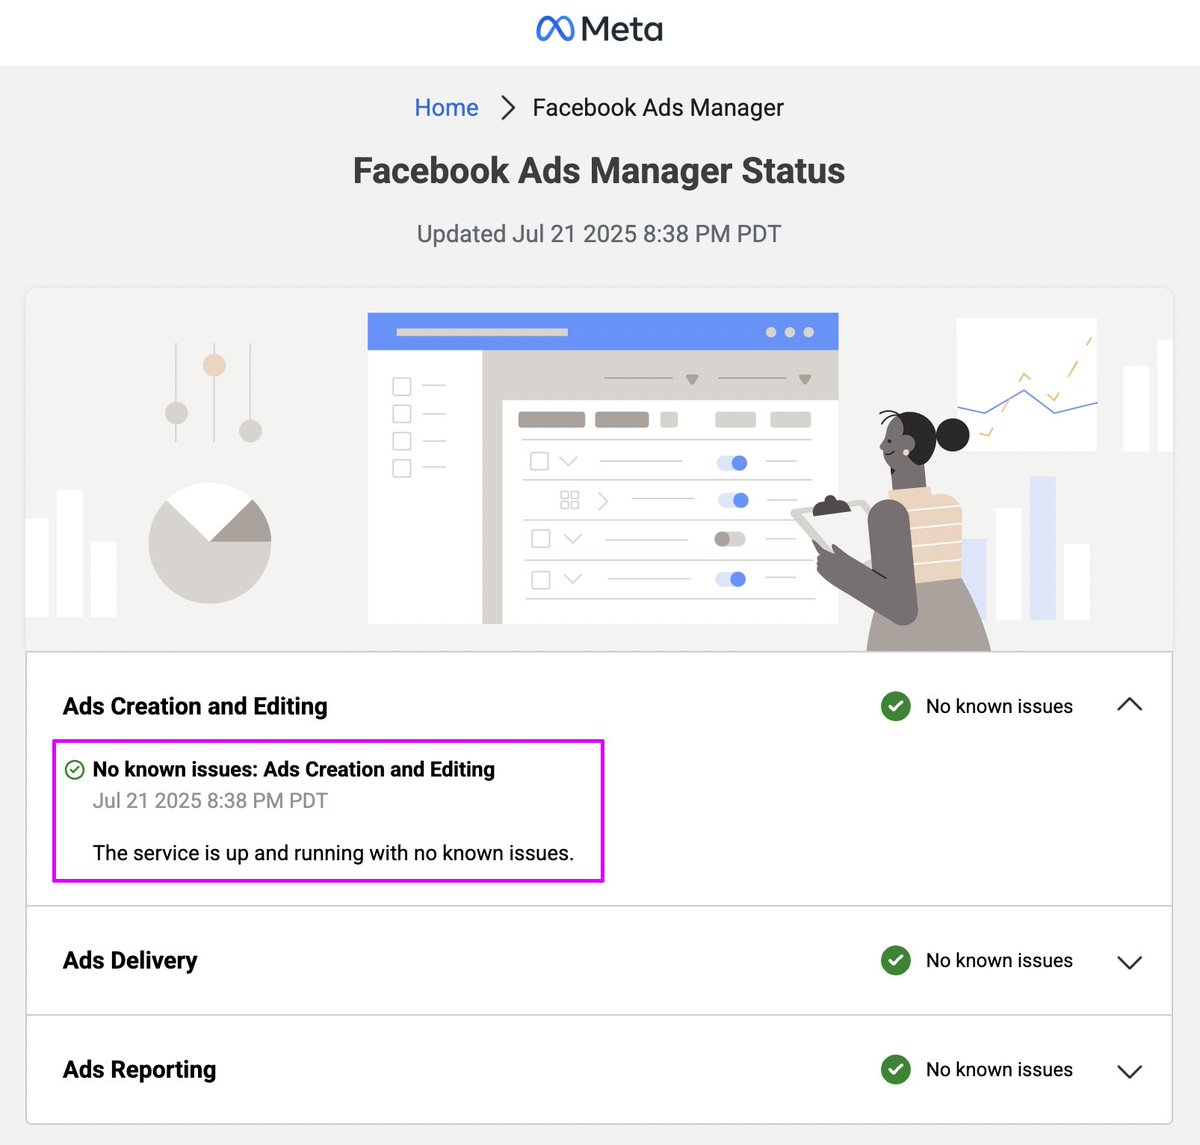Screen dimensions: 1200x1145
Task: Click outlined check icon beside No known issues entry
Action: [74, 769]
